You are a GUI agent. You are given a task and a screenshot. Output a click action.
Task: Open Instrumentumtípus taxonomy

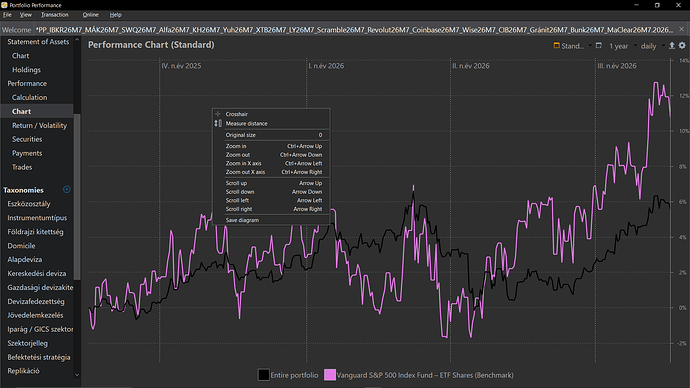click(37, 218)
